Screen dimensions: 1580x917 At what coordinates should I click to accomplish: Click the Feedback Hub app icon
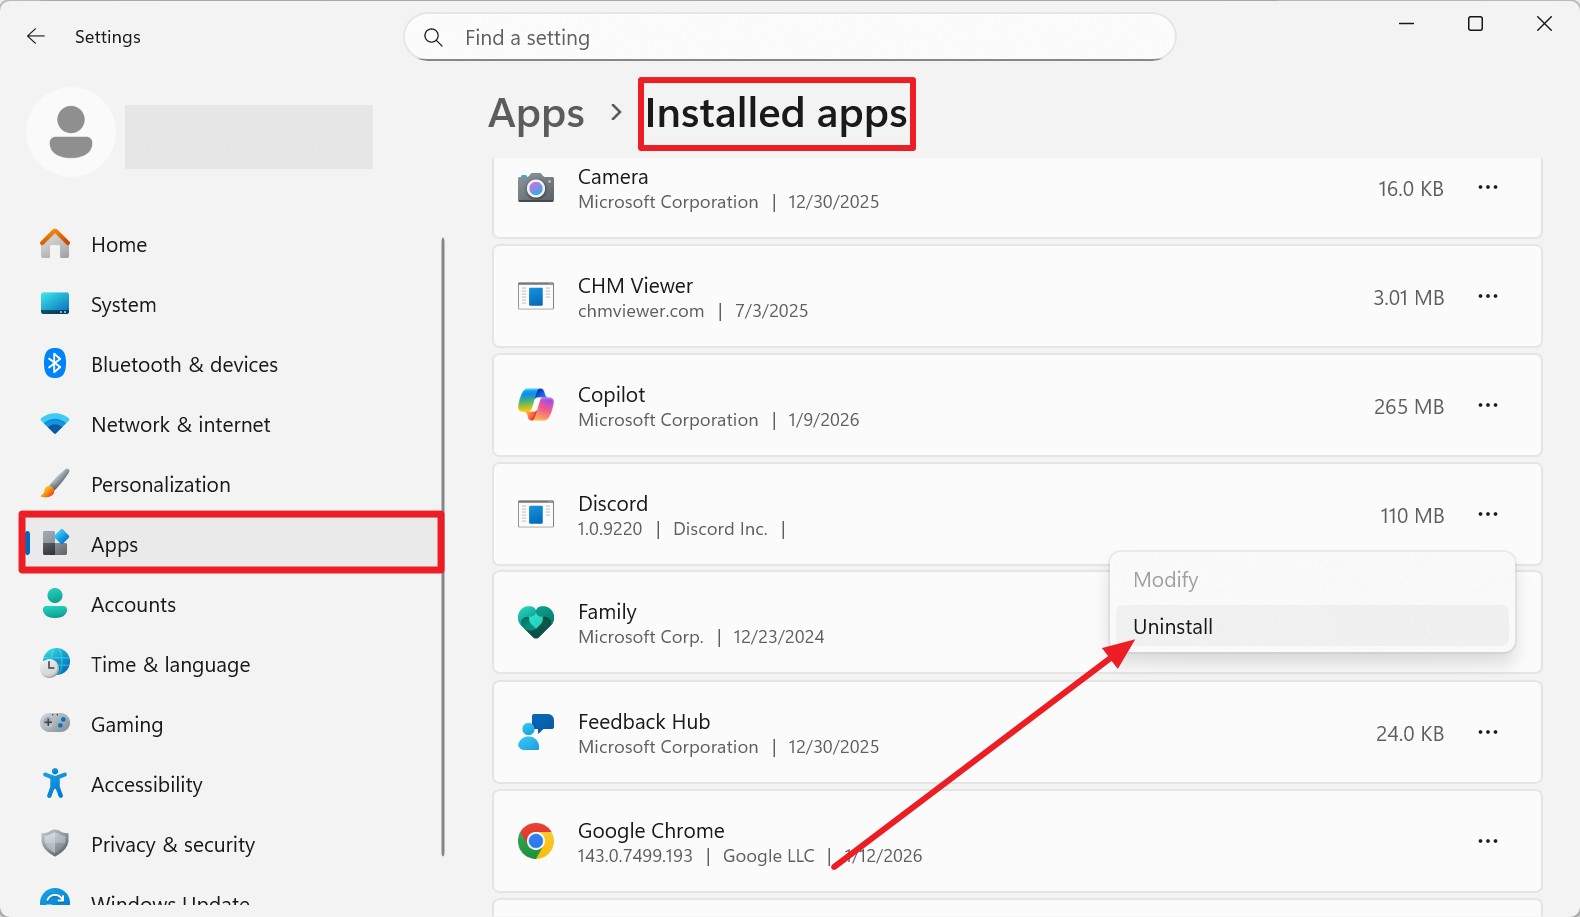[536, 732]
